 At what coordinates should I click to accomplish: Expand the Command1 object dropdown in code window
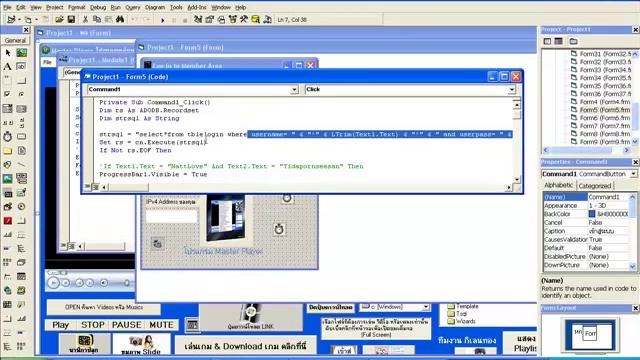(294, 89)
